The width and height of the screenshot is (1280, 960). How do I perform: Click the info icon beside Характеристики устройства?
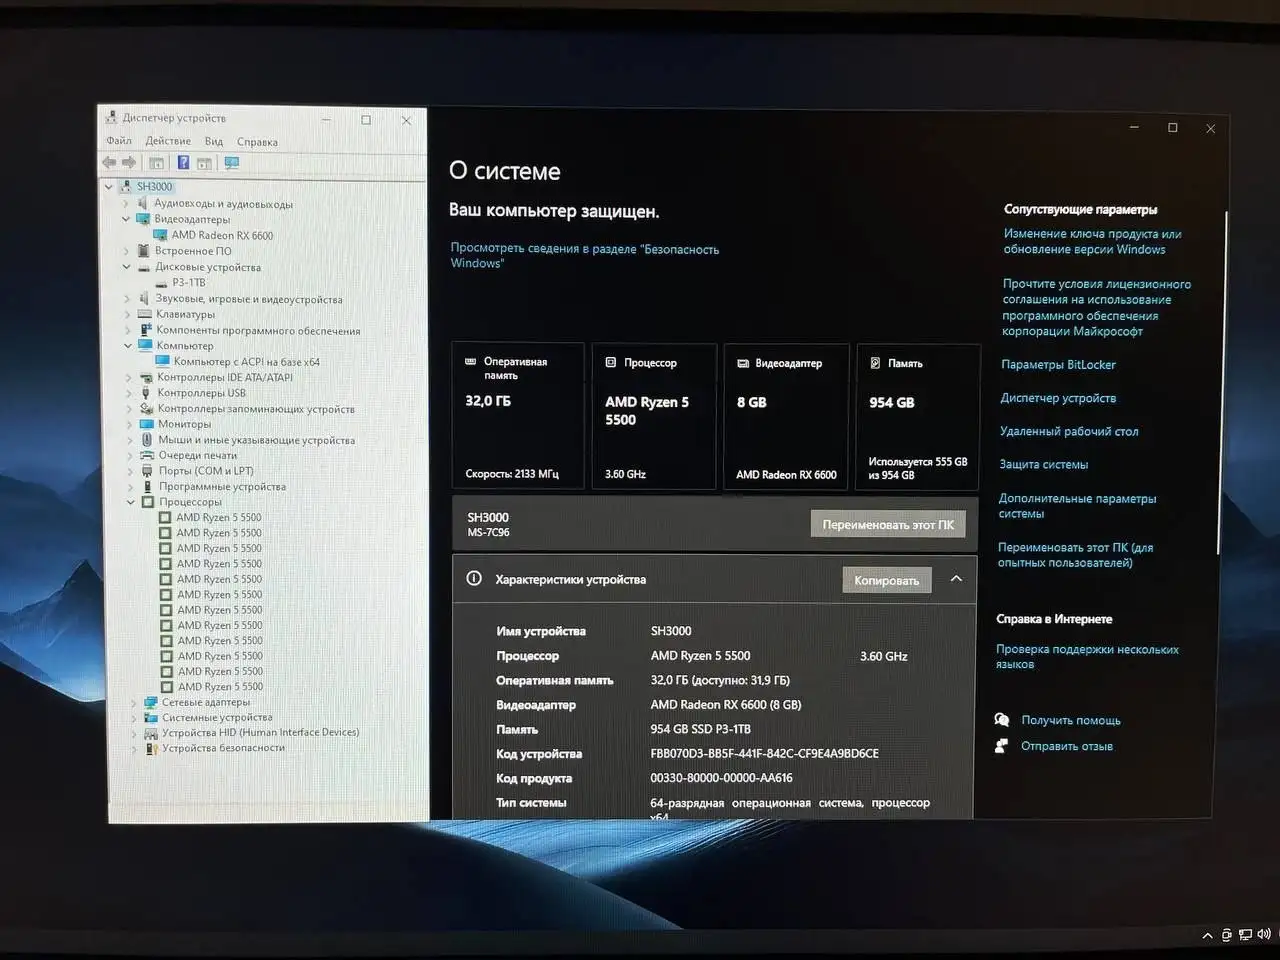click(x=474, y=579)
